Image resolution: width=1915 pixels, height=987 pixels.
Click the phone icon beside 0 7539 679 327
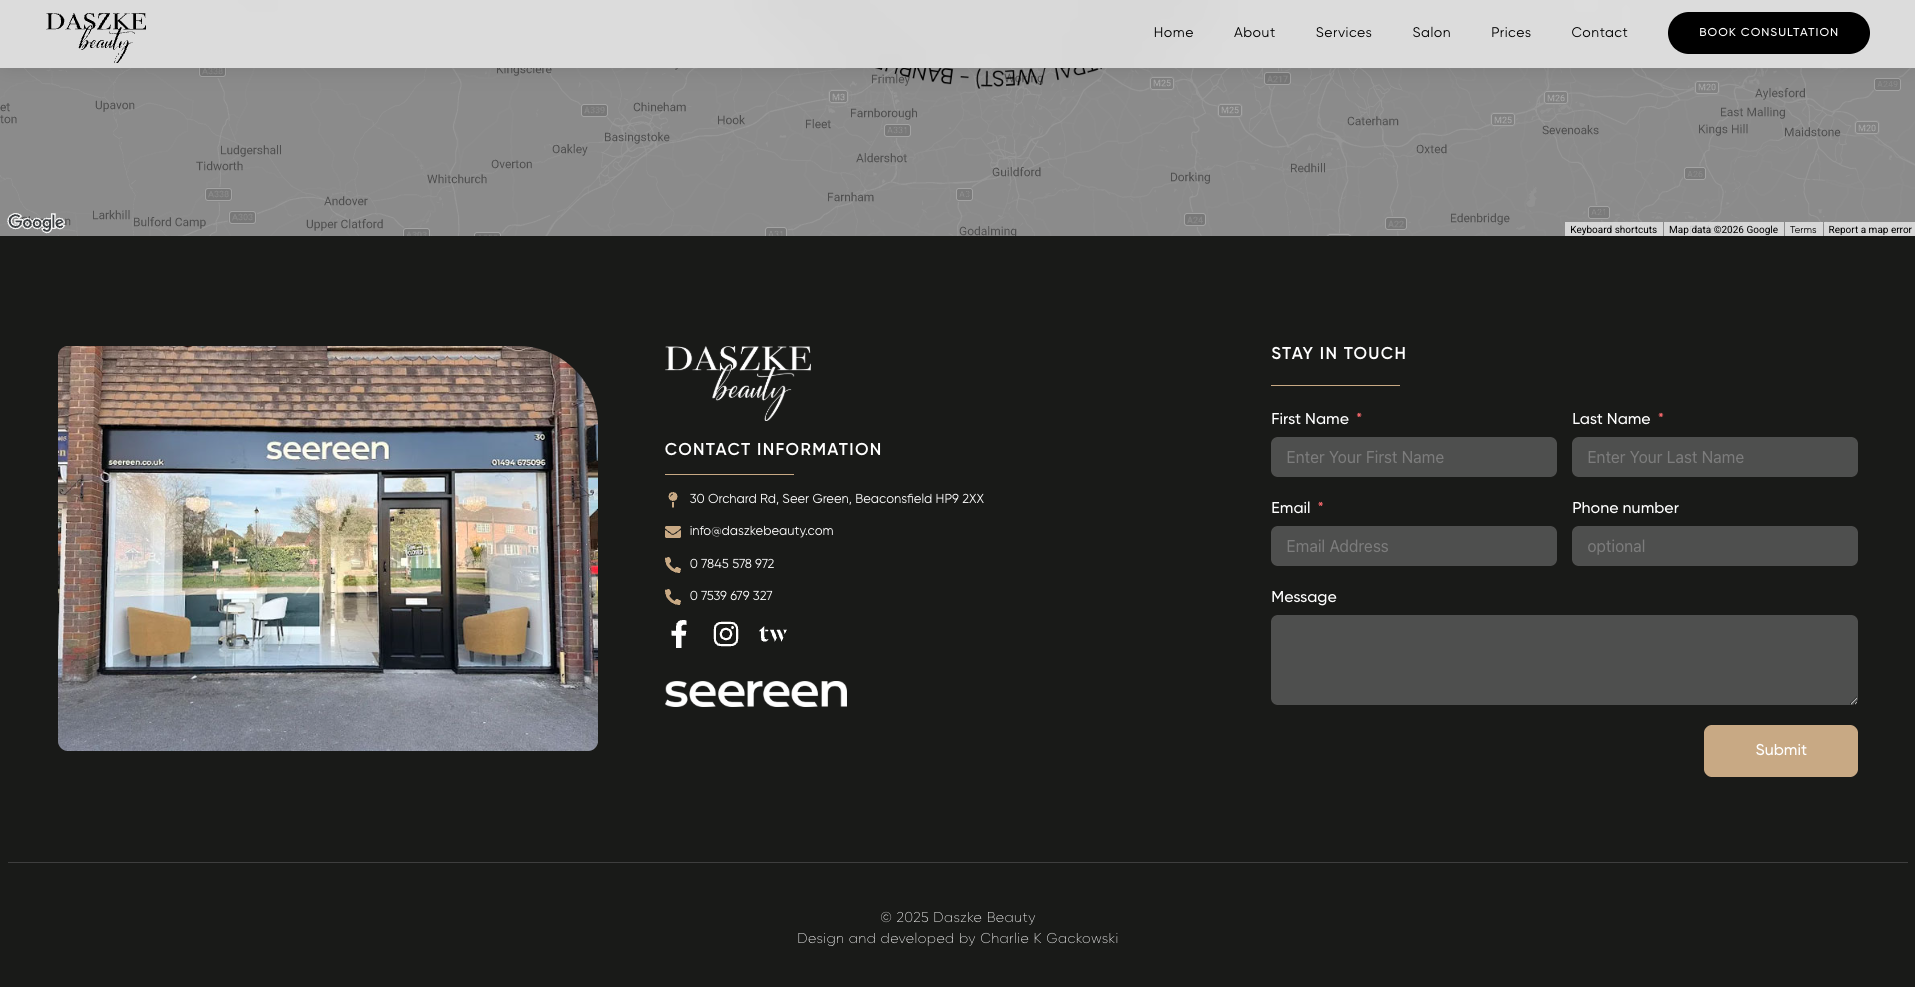673,597
